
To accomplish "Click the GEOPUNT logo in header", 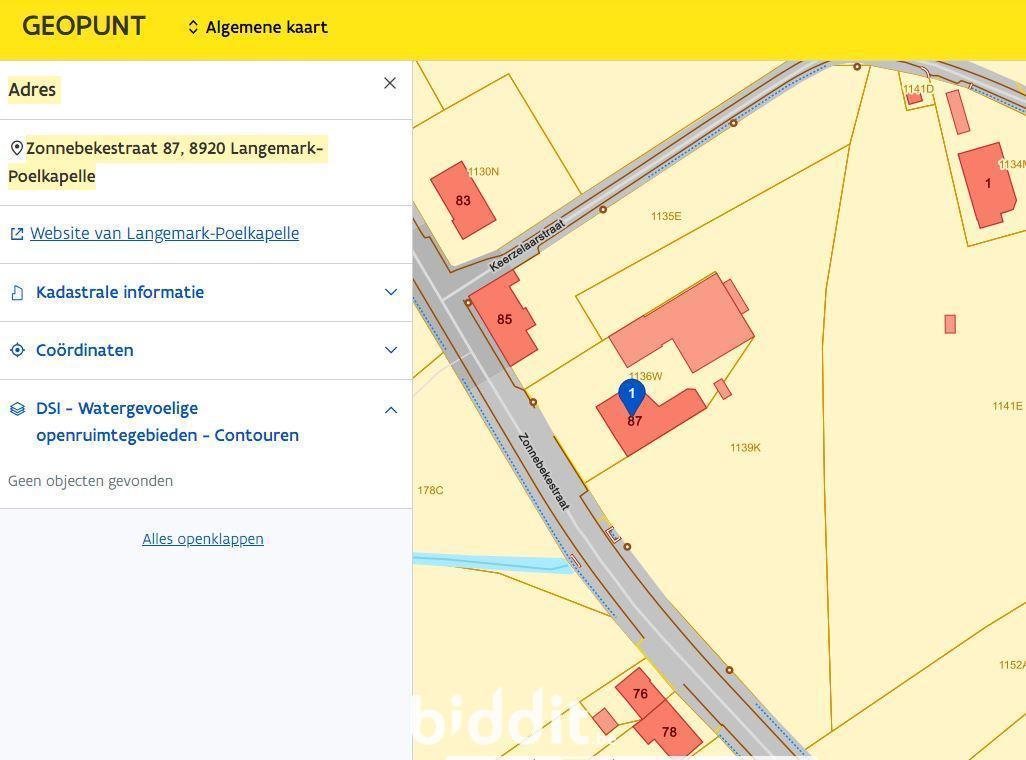I will 84,27.
